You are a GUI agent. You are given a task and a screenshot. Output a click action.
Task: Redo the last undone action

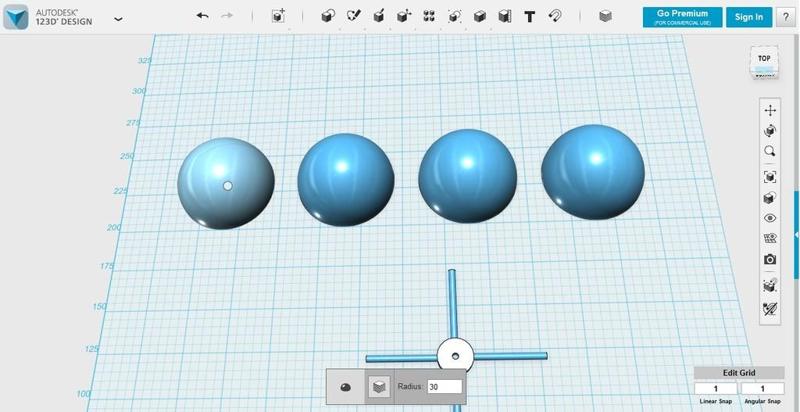click(227, 16)
